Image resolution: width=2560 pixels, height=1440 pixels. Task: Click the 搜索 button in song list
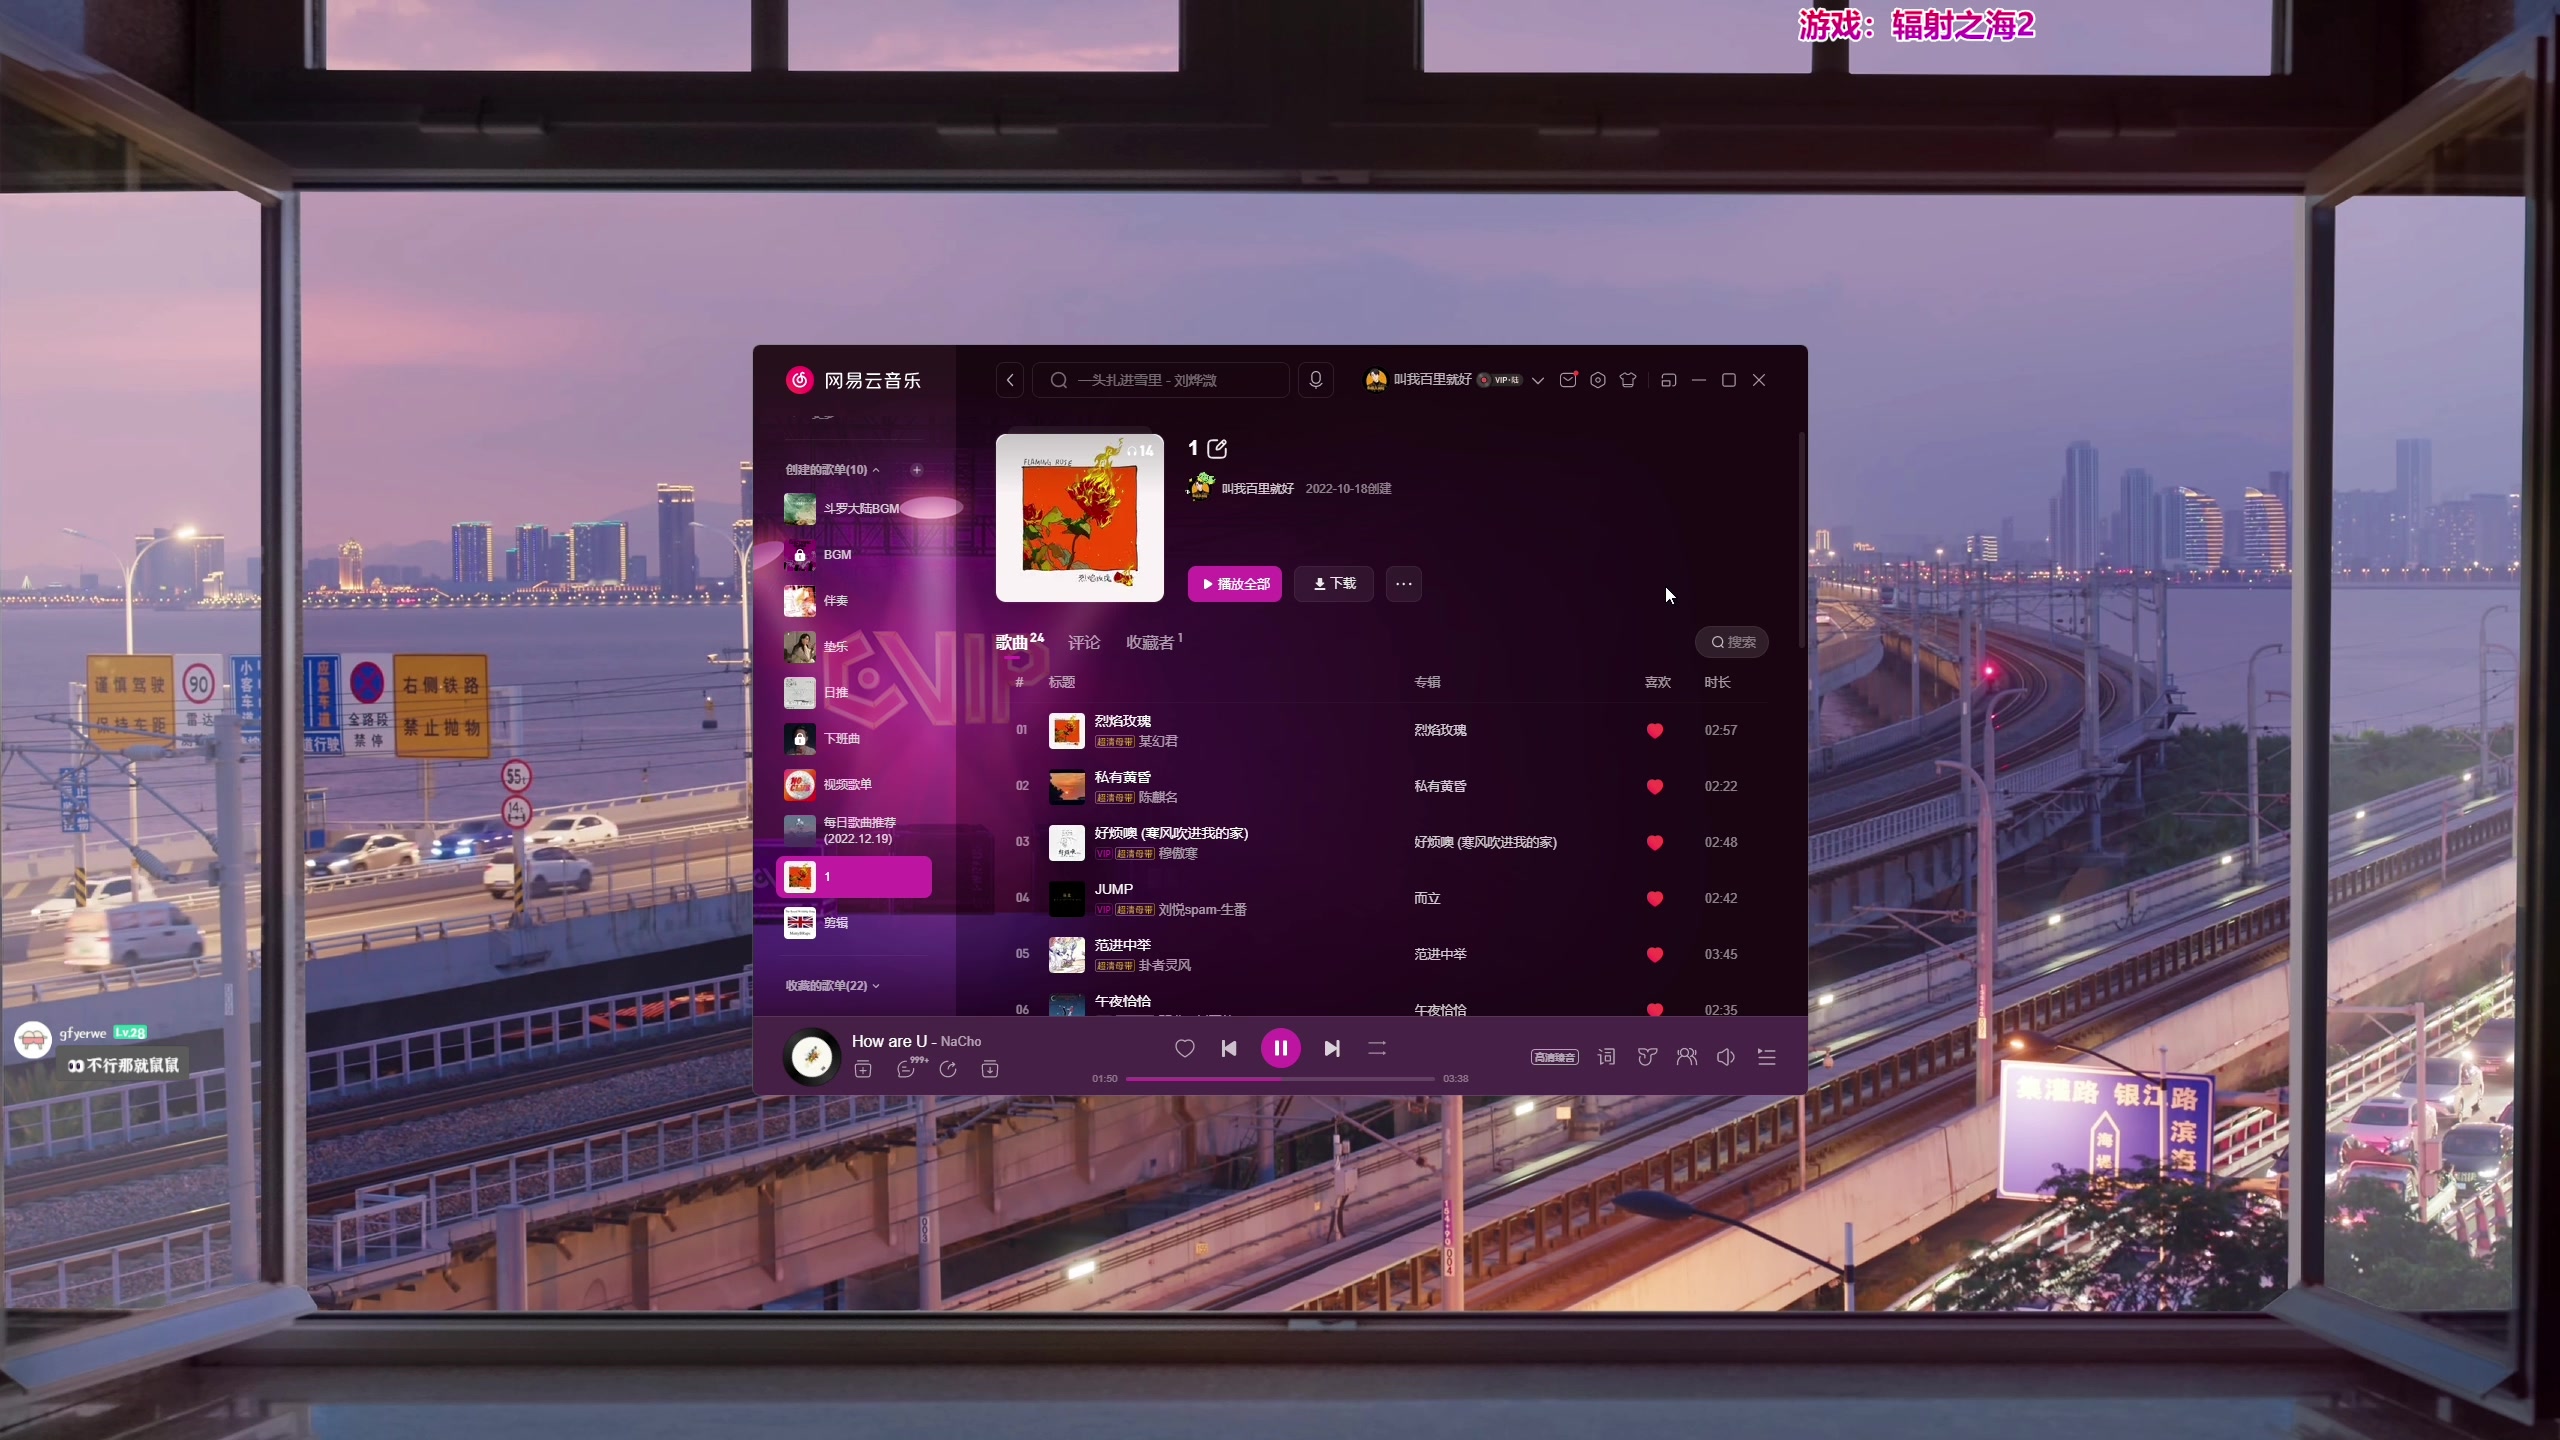point(1733,643)
